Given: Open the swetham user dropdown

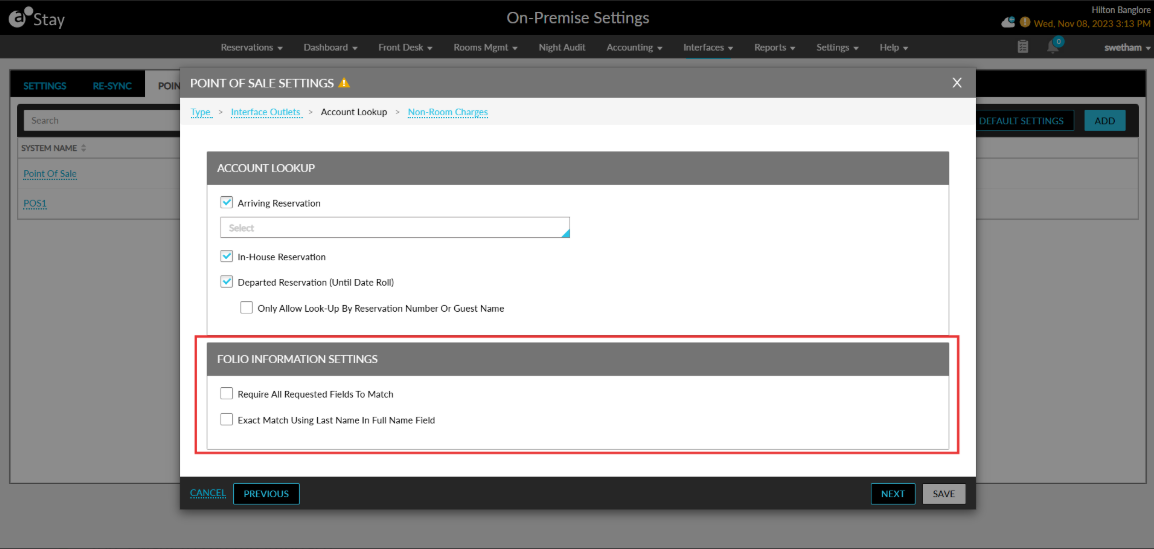Looking at the screenshot, I should click(x=1127, y=47).
